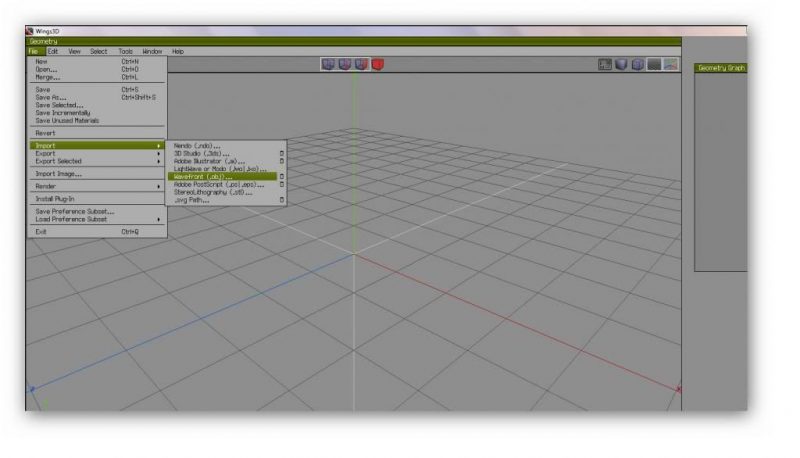Viewport: 800px width, 458px height.
Task: Open options box beside 3D Studio (.3ds)
Action: (282, 153)
